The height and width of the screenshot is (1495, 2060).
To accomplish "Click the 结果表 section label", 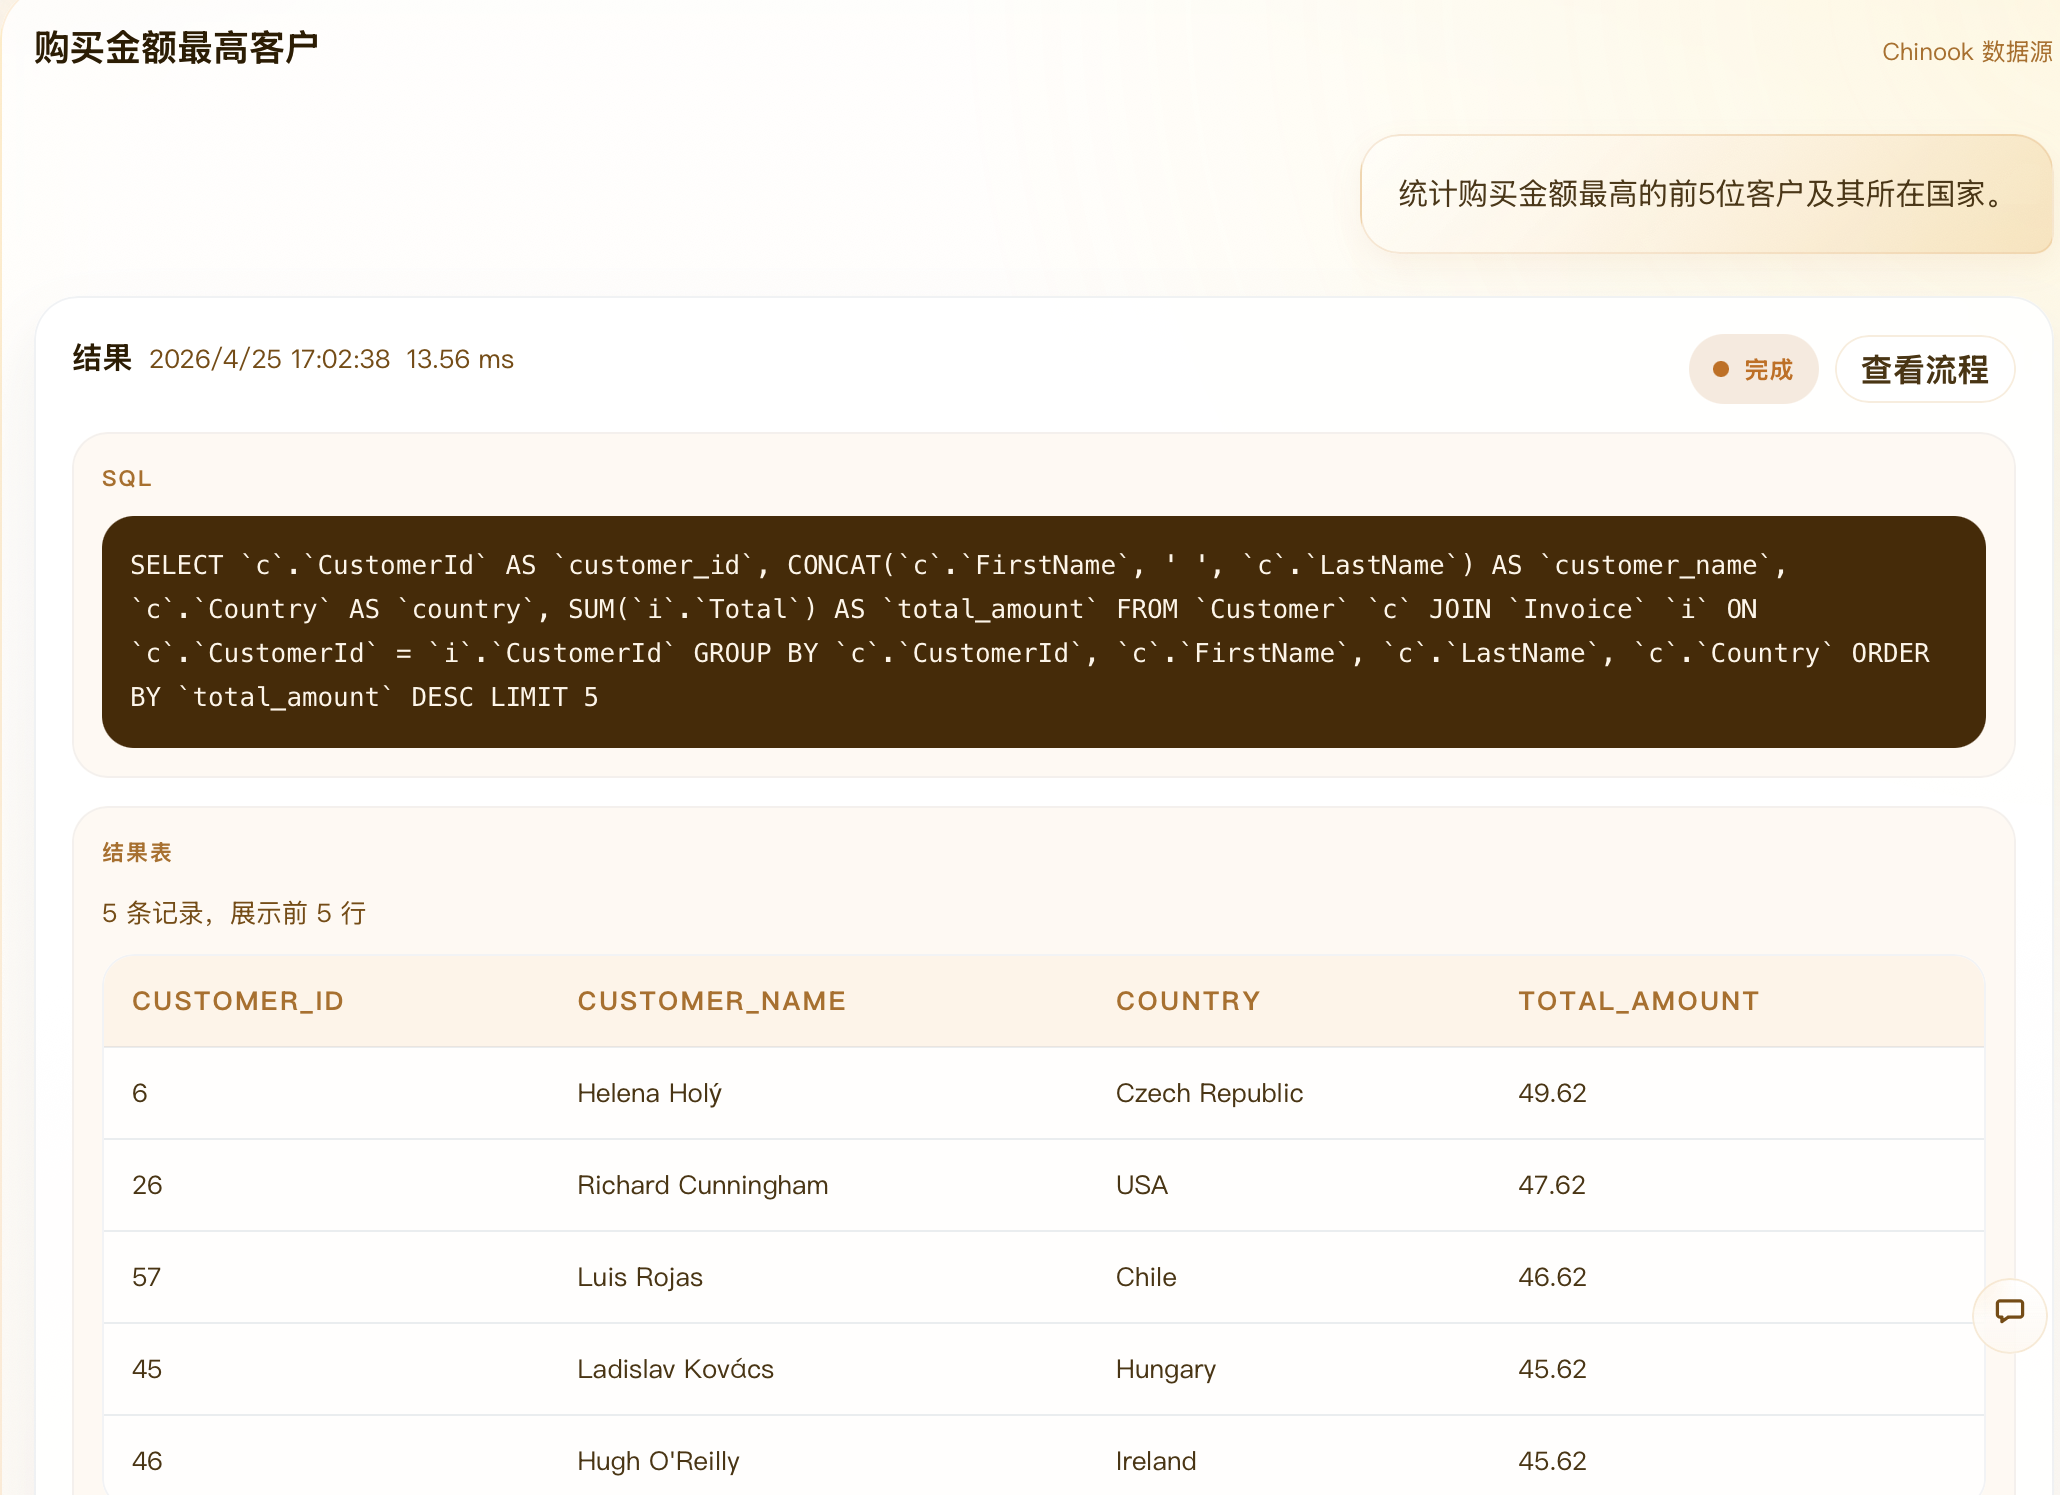I will tap(137, 853).
